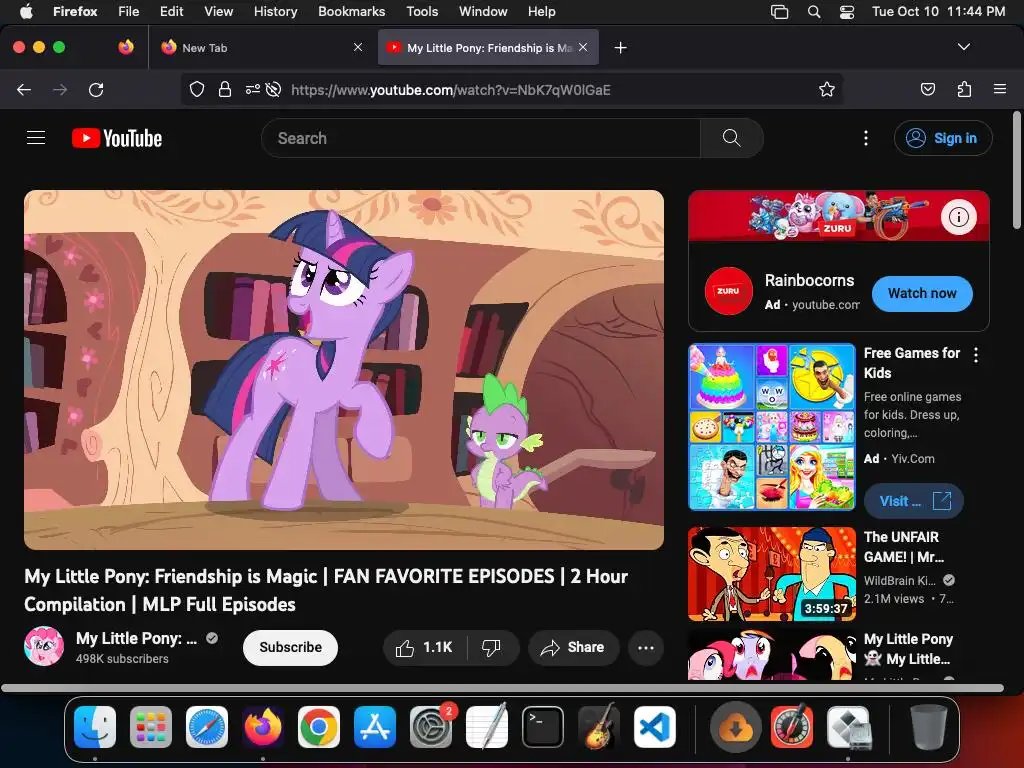1024x768 pixels.
Task: Open The UNFAIR GAME Mr Bean video title
Action: 904,547
